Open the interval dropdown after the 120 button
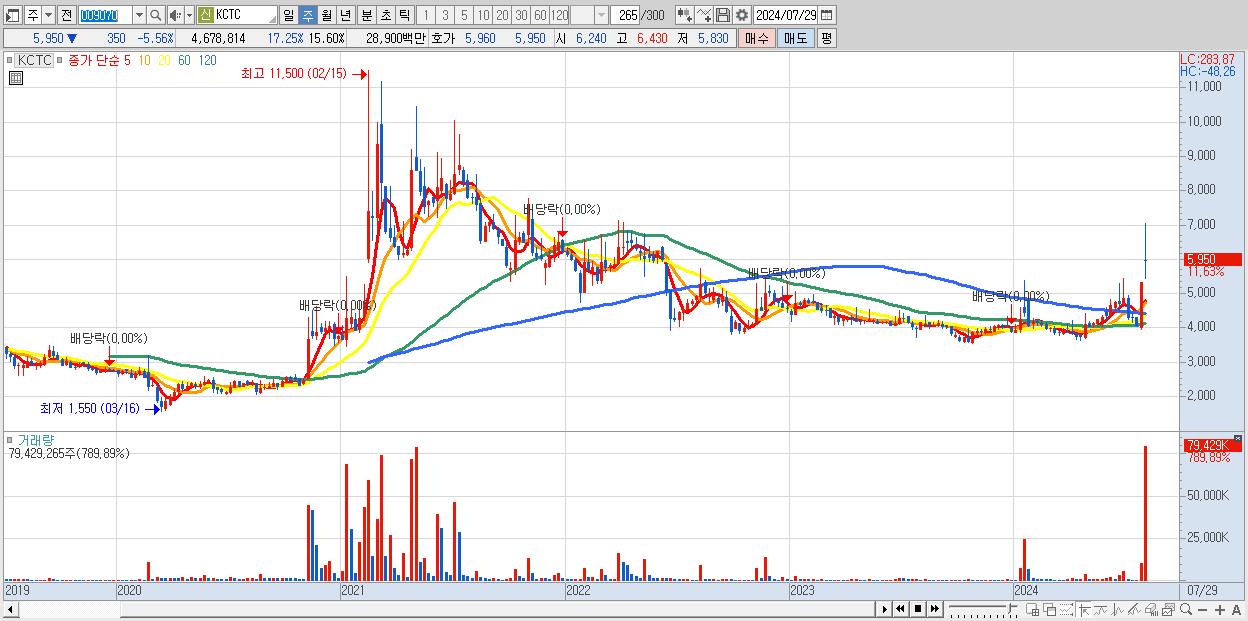The image size is (1248, 621). pyautogui.click(x=602, y=15)
